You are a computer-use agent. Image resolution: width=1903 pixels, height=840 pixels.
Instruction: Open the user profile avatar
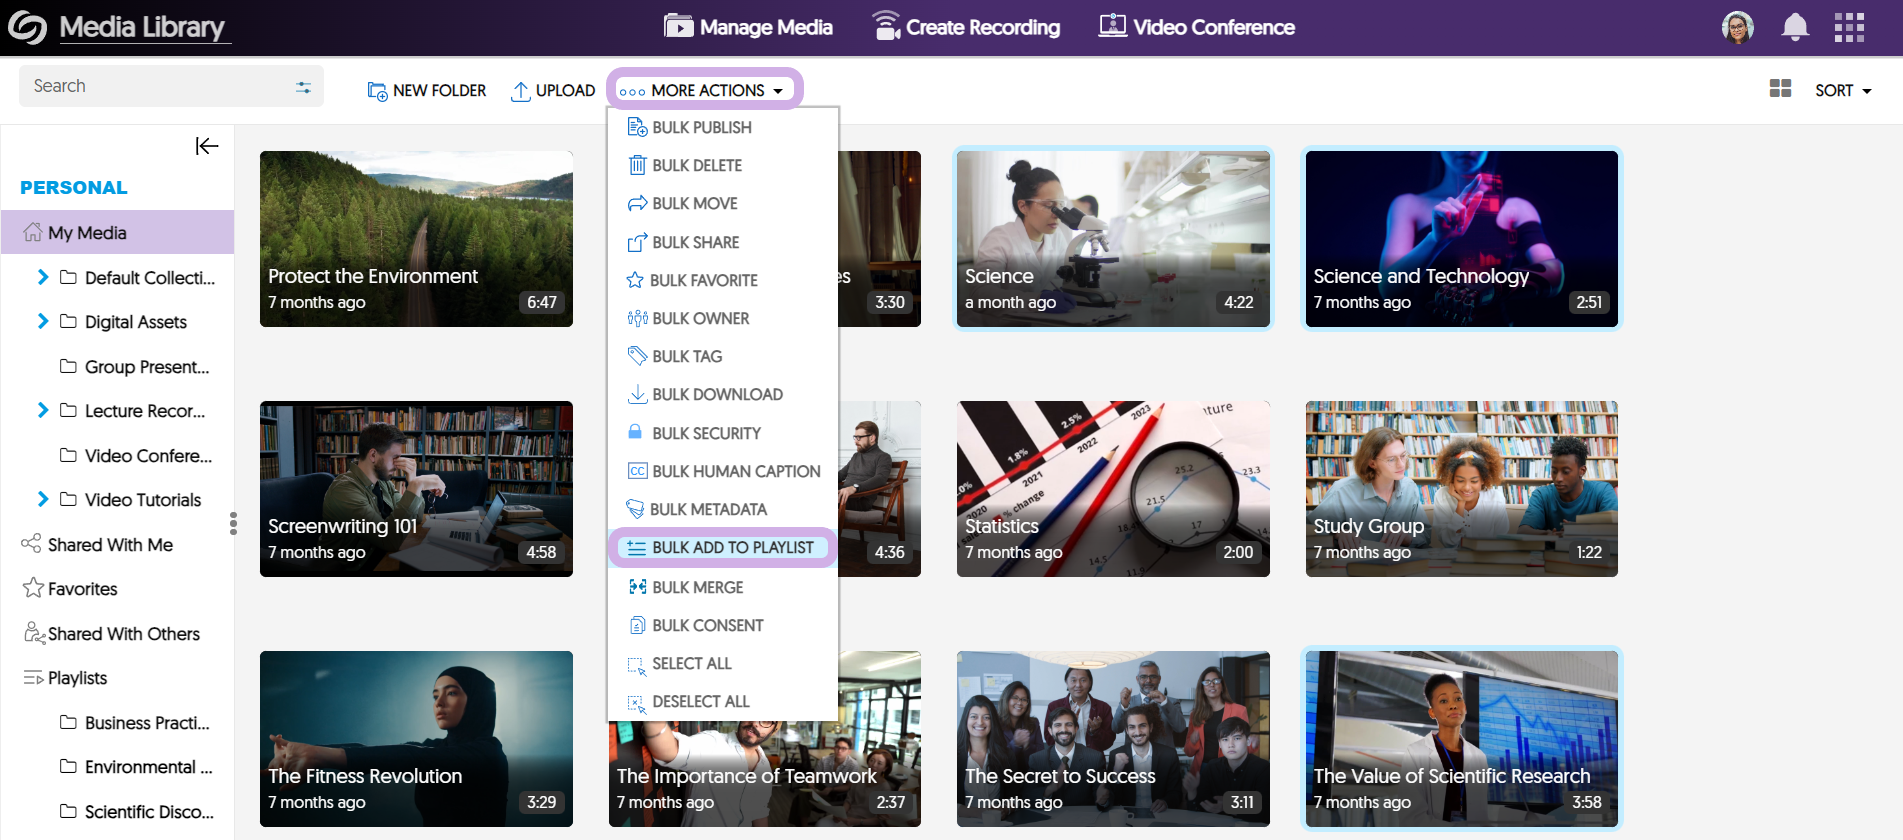(x=1737, y=27)
